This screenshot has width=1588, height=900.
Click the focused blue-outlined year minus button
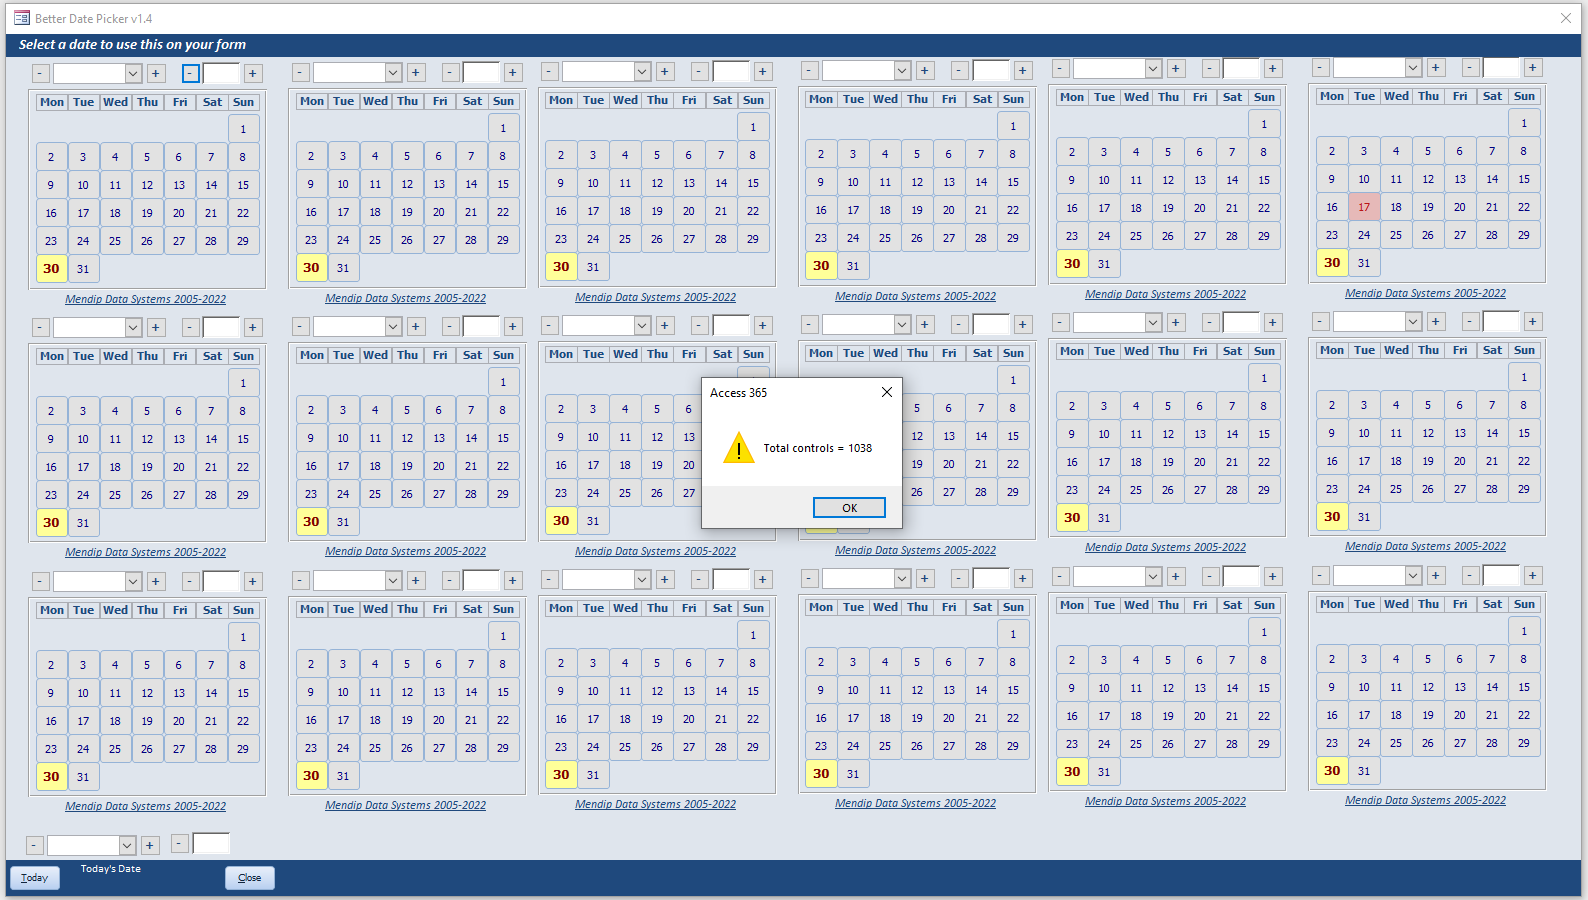tap(191, 74)
